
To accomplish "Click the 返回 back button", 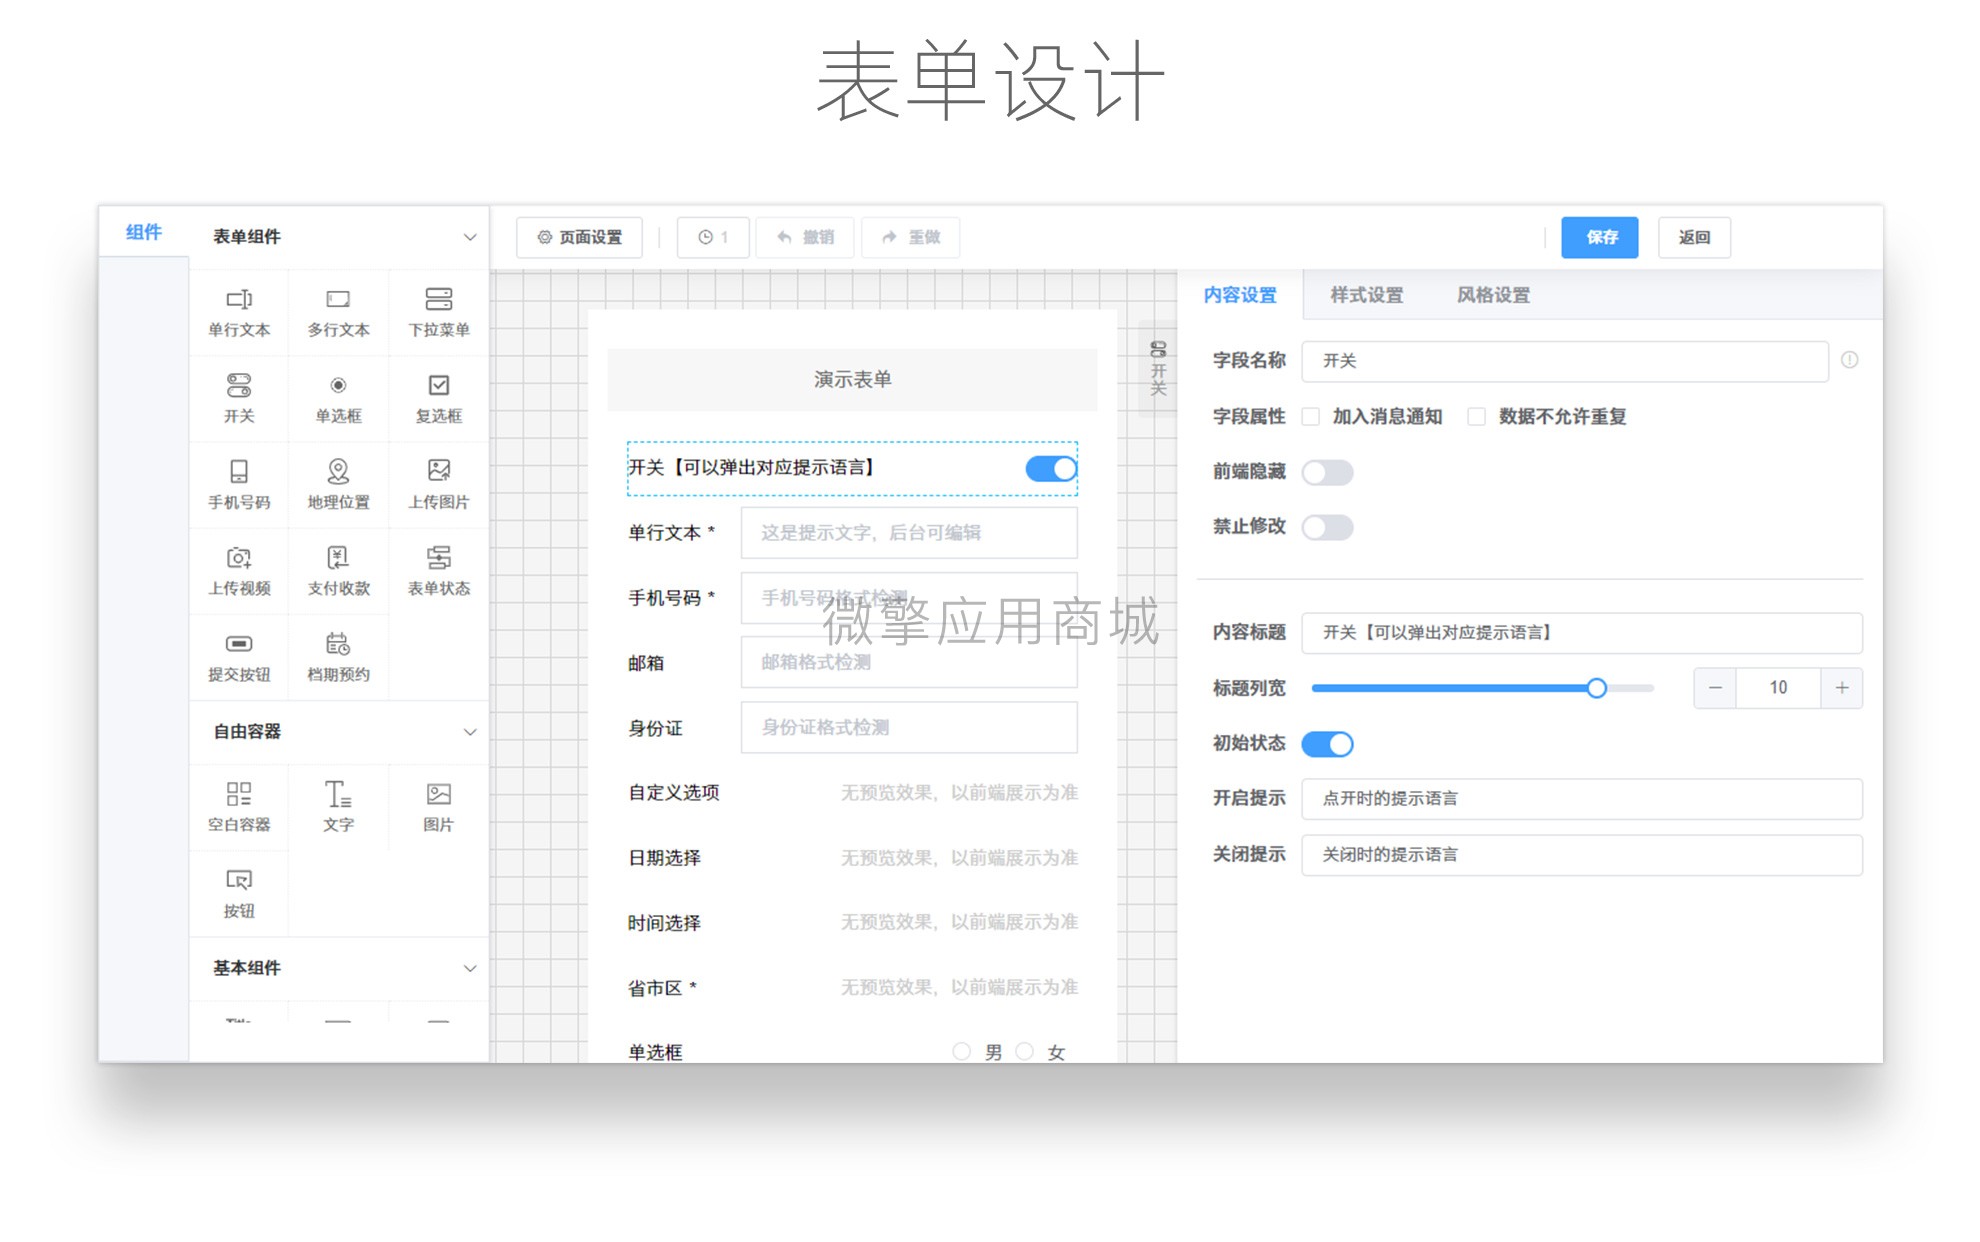I will click(x=1694, y=237).
